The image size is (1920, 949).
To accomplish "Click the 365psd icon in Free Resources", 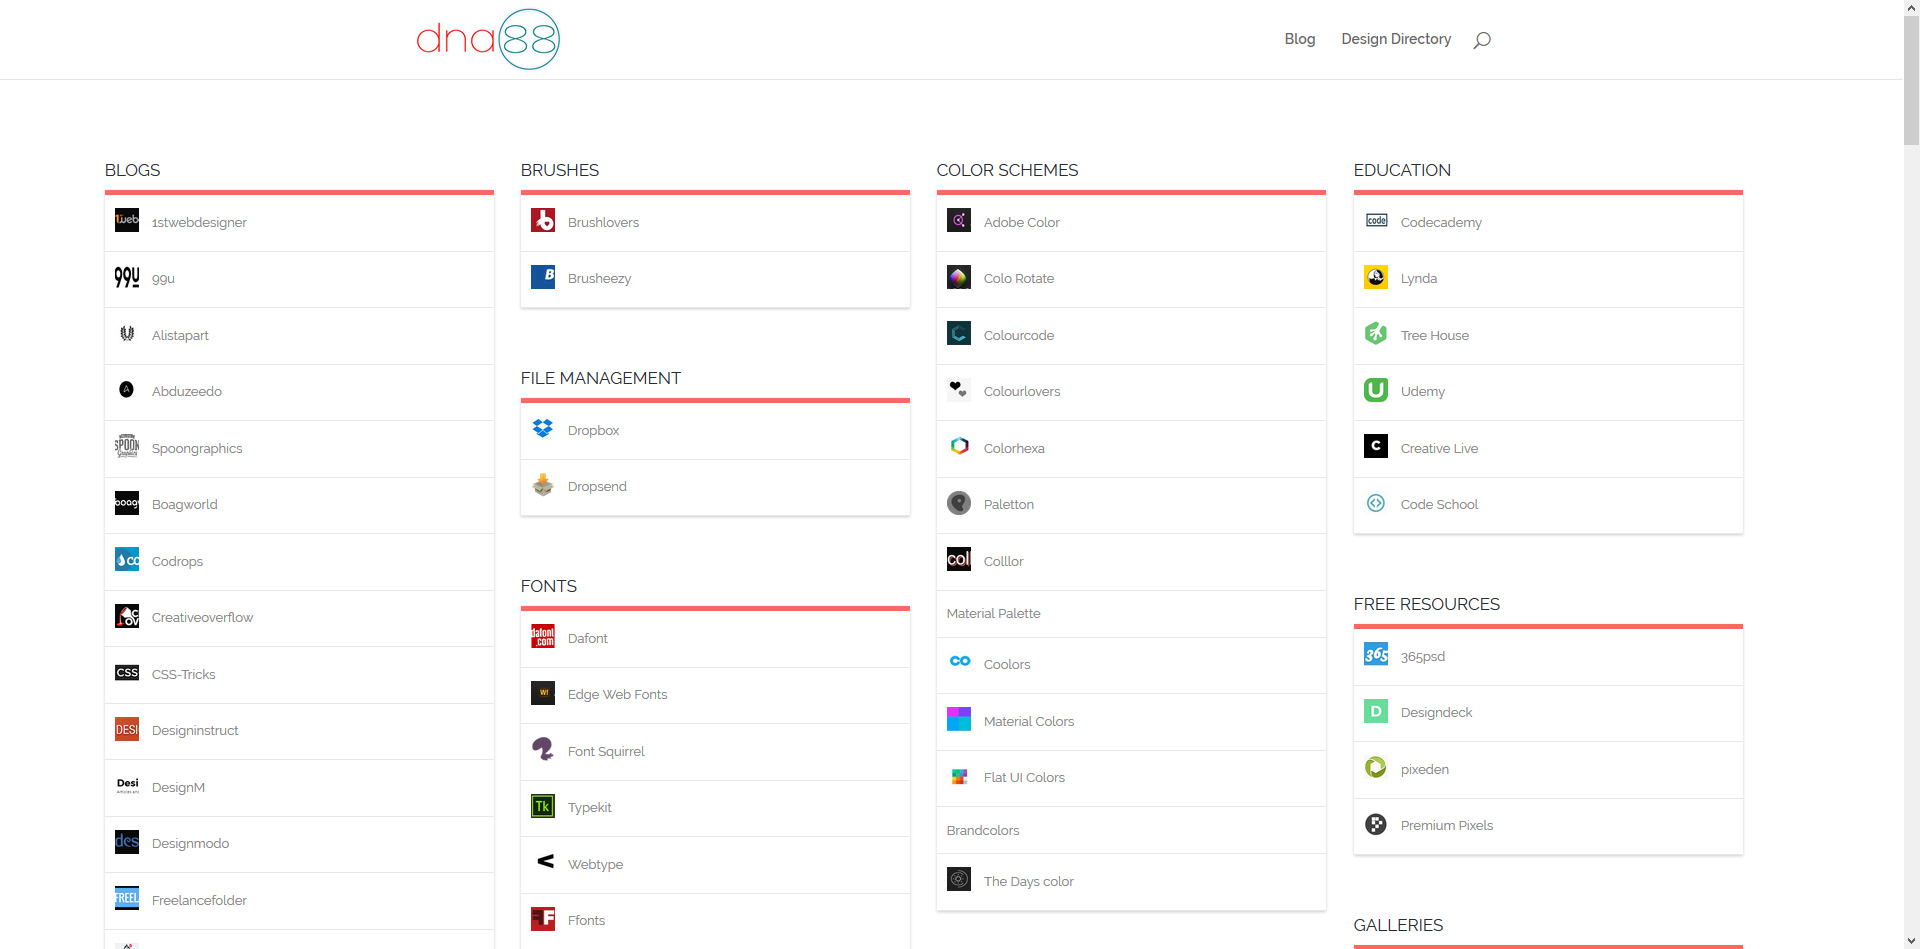I will coord(1375,654).
